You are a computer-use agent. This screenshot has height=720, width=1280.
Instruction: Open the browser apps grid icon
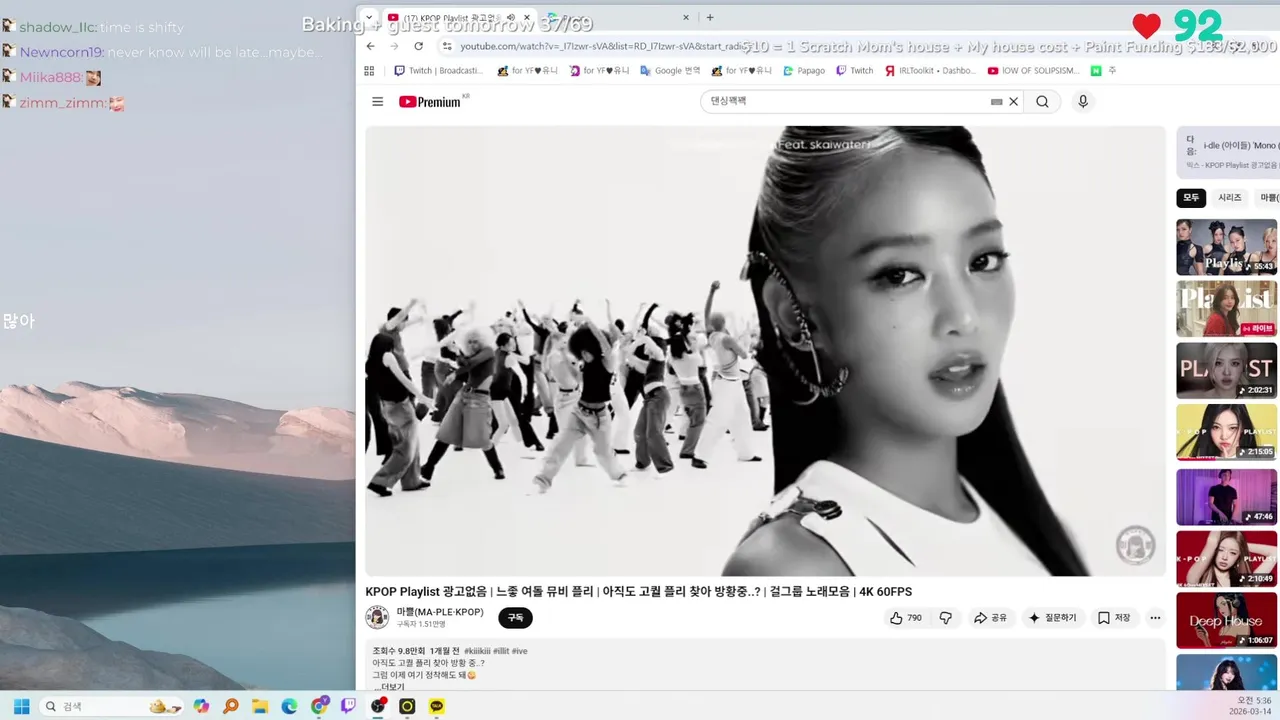(x=369, y=71)
